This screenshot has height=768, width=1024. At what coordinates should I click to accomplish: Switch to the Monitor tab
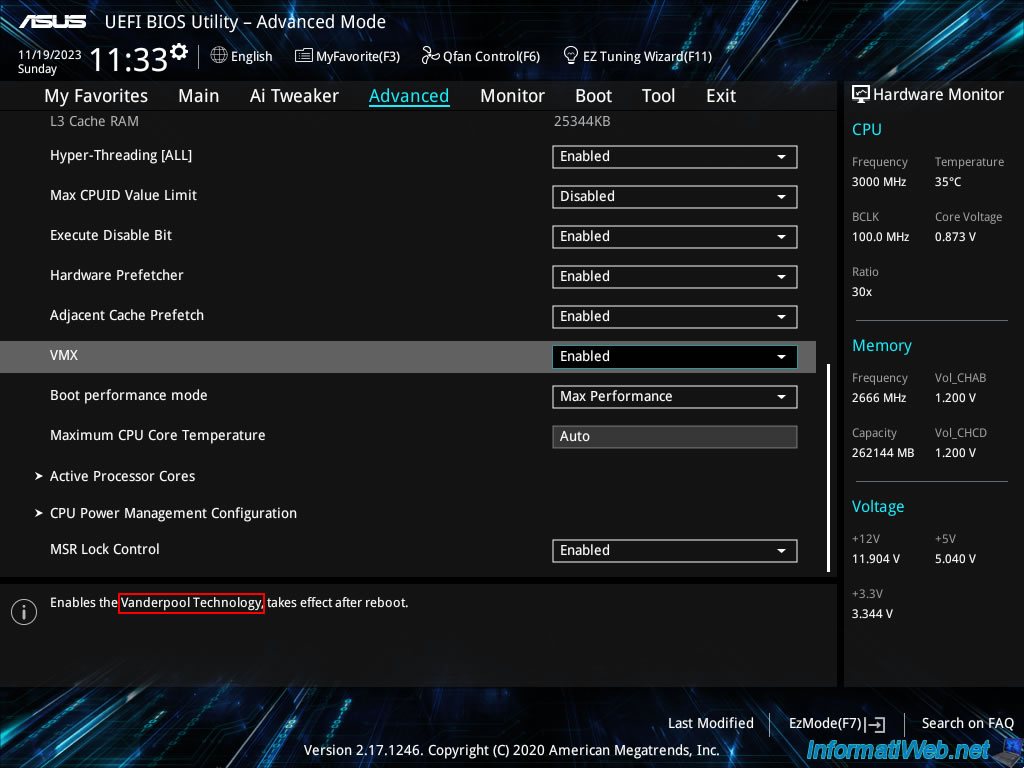click(x=512, y=96)
